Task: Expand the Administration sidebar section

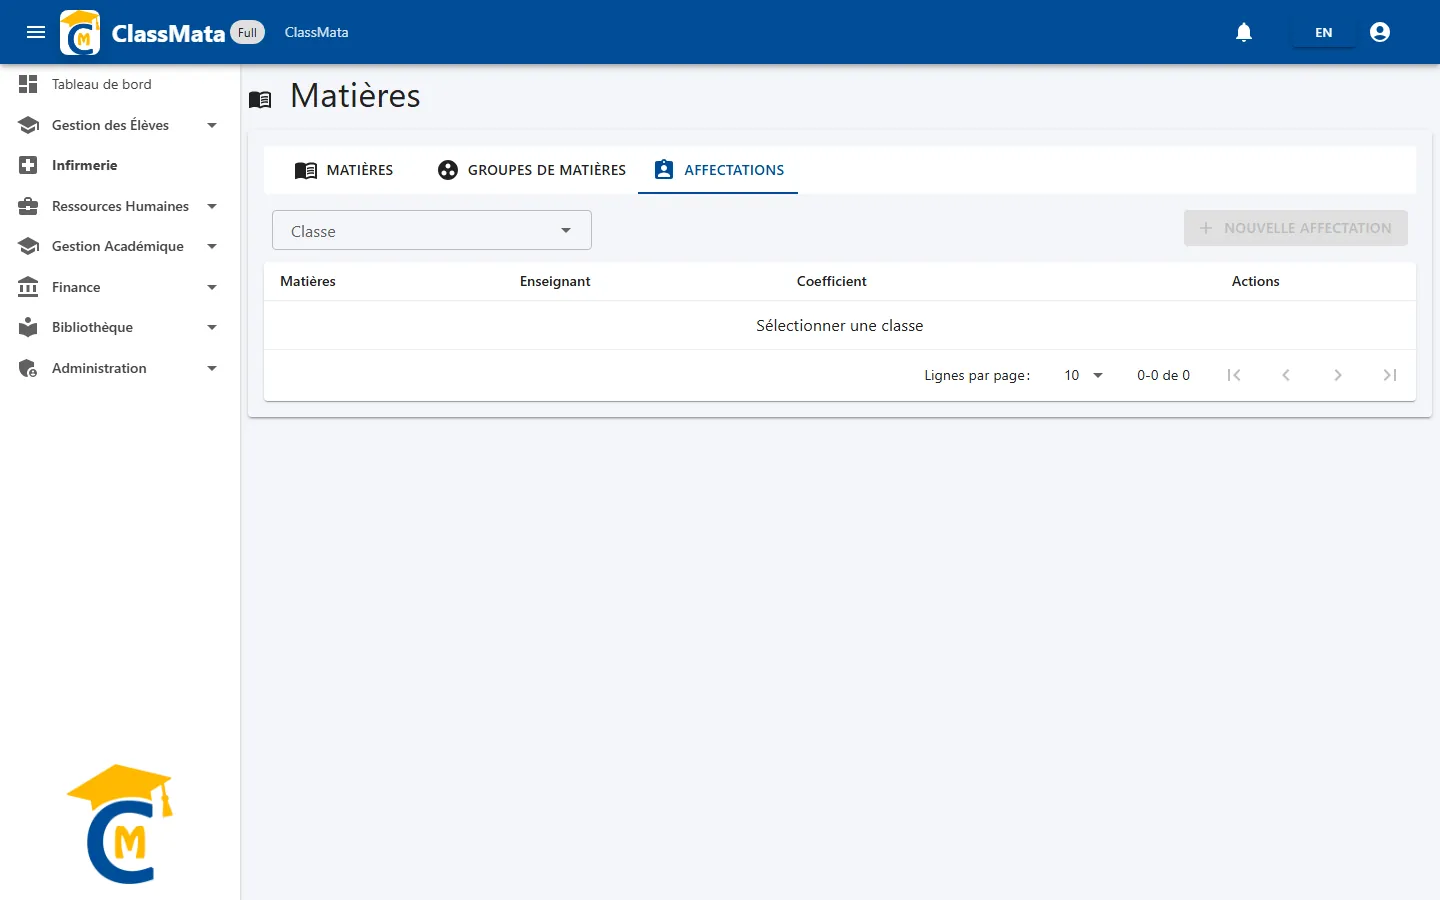Action: tap(120, 368)
